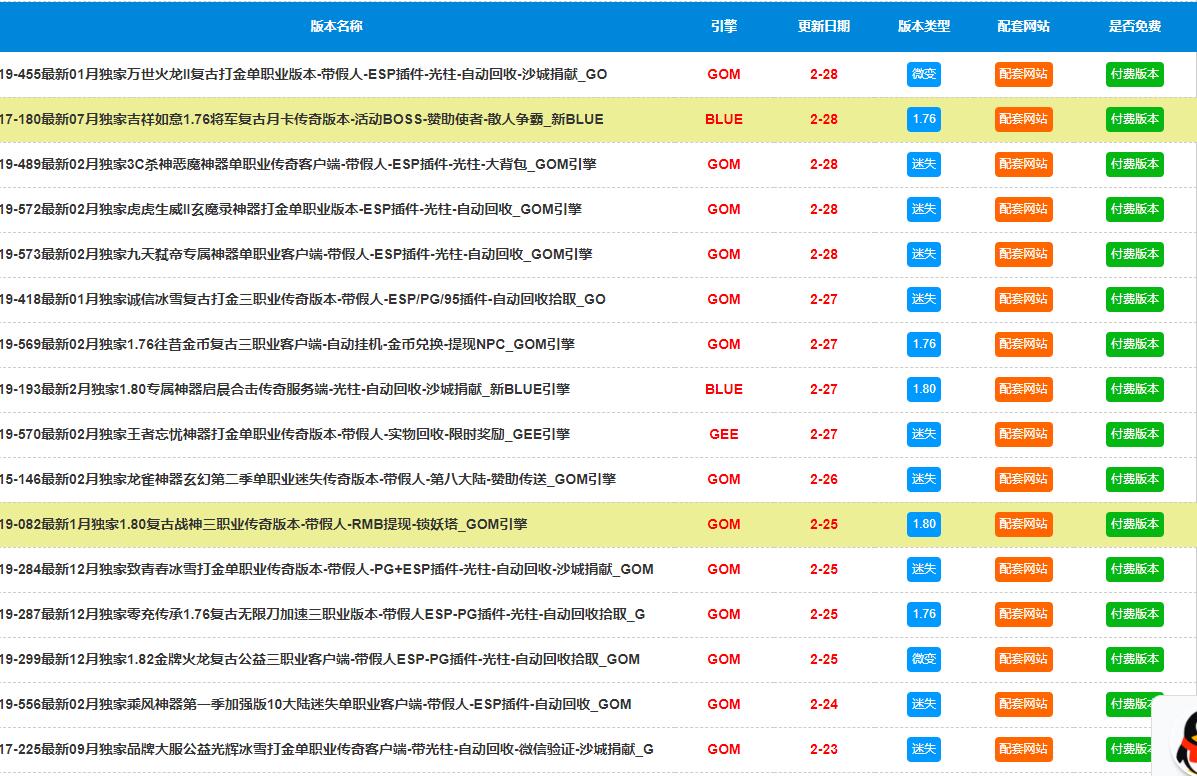Image resolution: width=1197 pixels, height=776 pixels.
Task: Click the 引擎 column header
Action: 723,26
